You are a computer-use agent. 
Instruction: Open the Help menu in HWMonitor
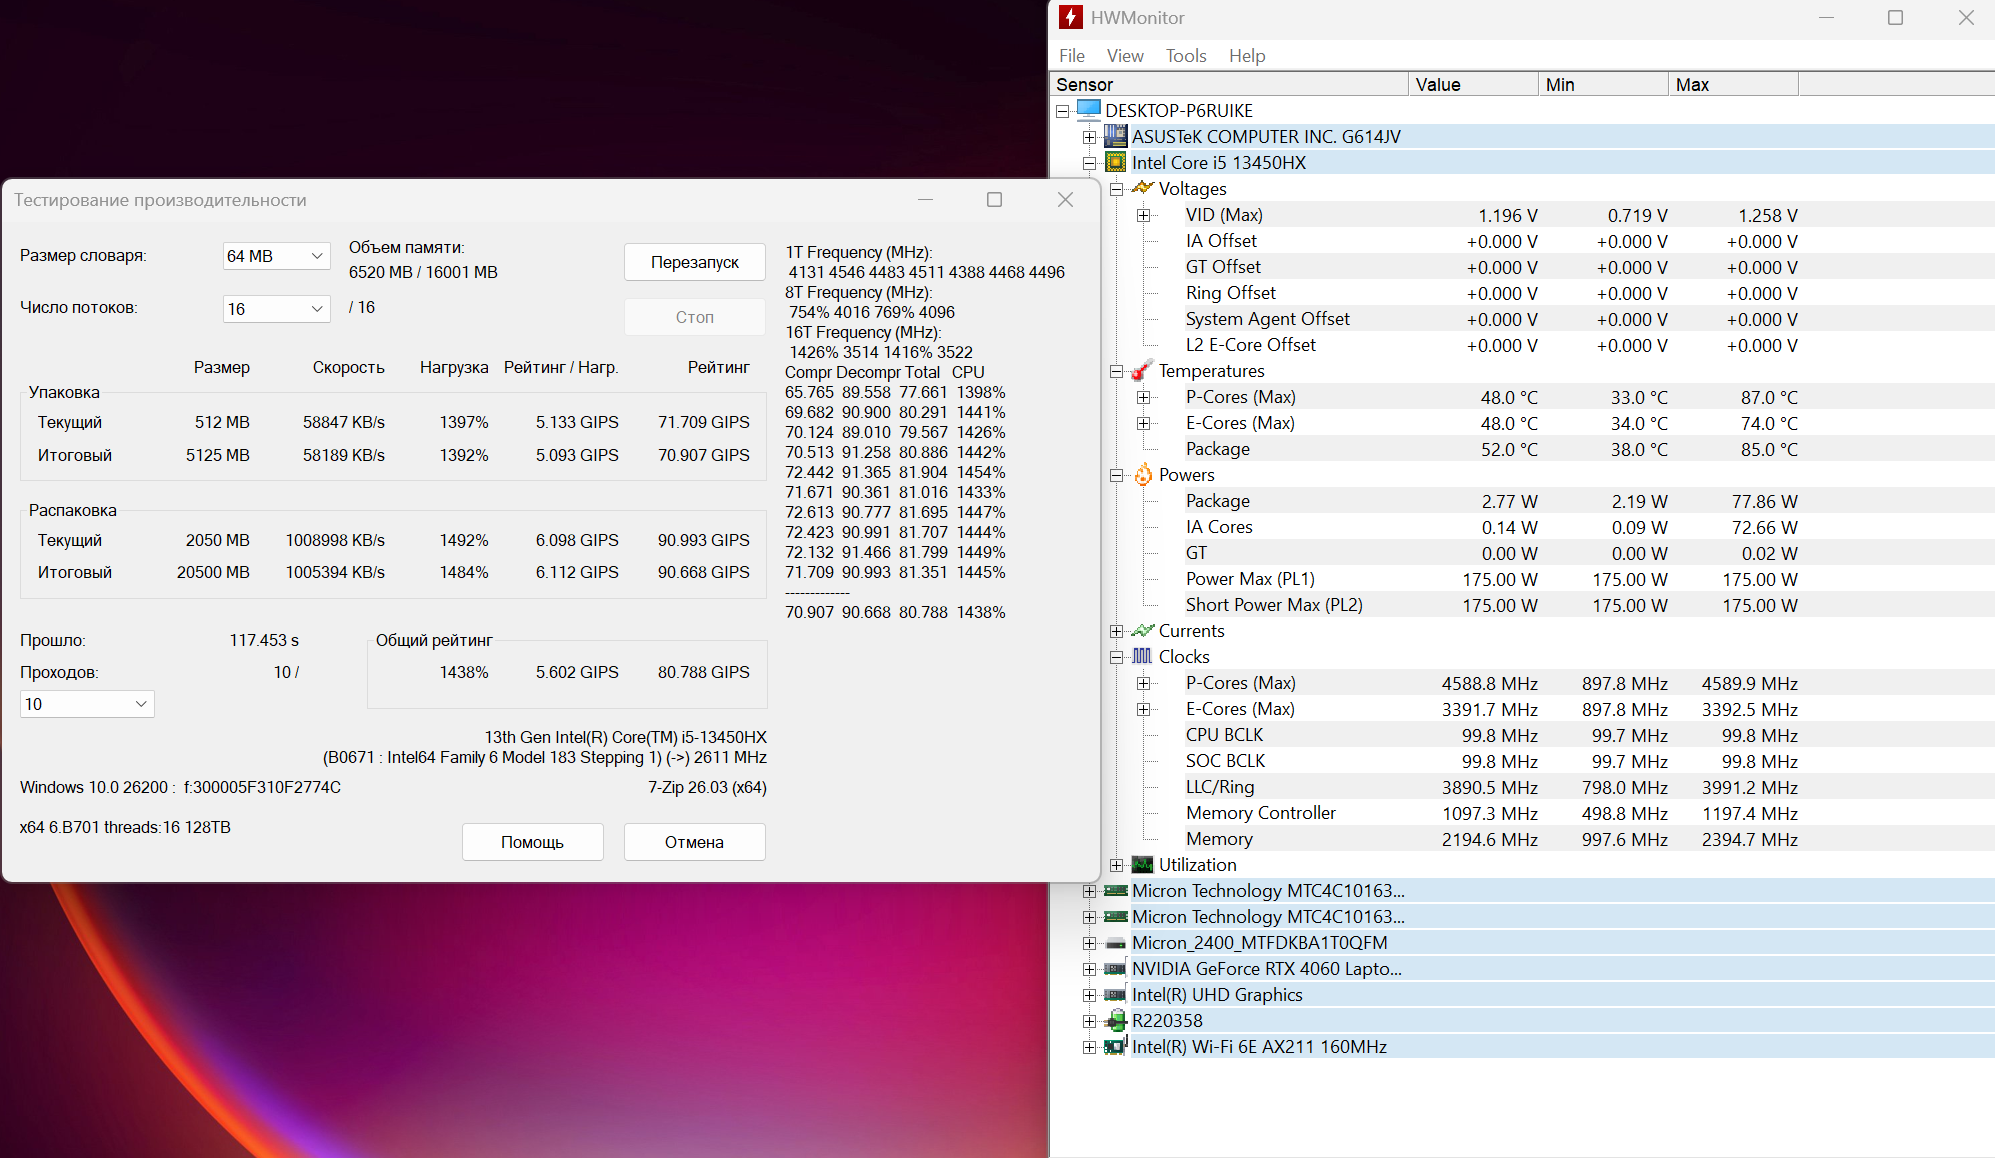(x=1246, y=56)
